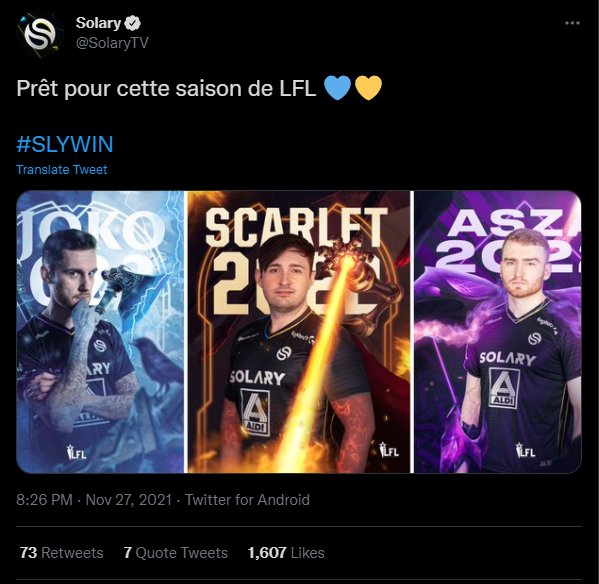Click the blue heart emoji
This screenshot has height=584, width=599.
point(337,88)
